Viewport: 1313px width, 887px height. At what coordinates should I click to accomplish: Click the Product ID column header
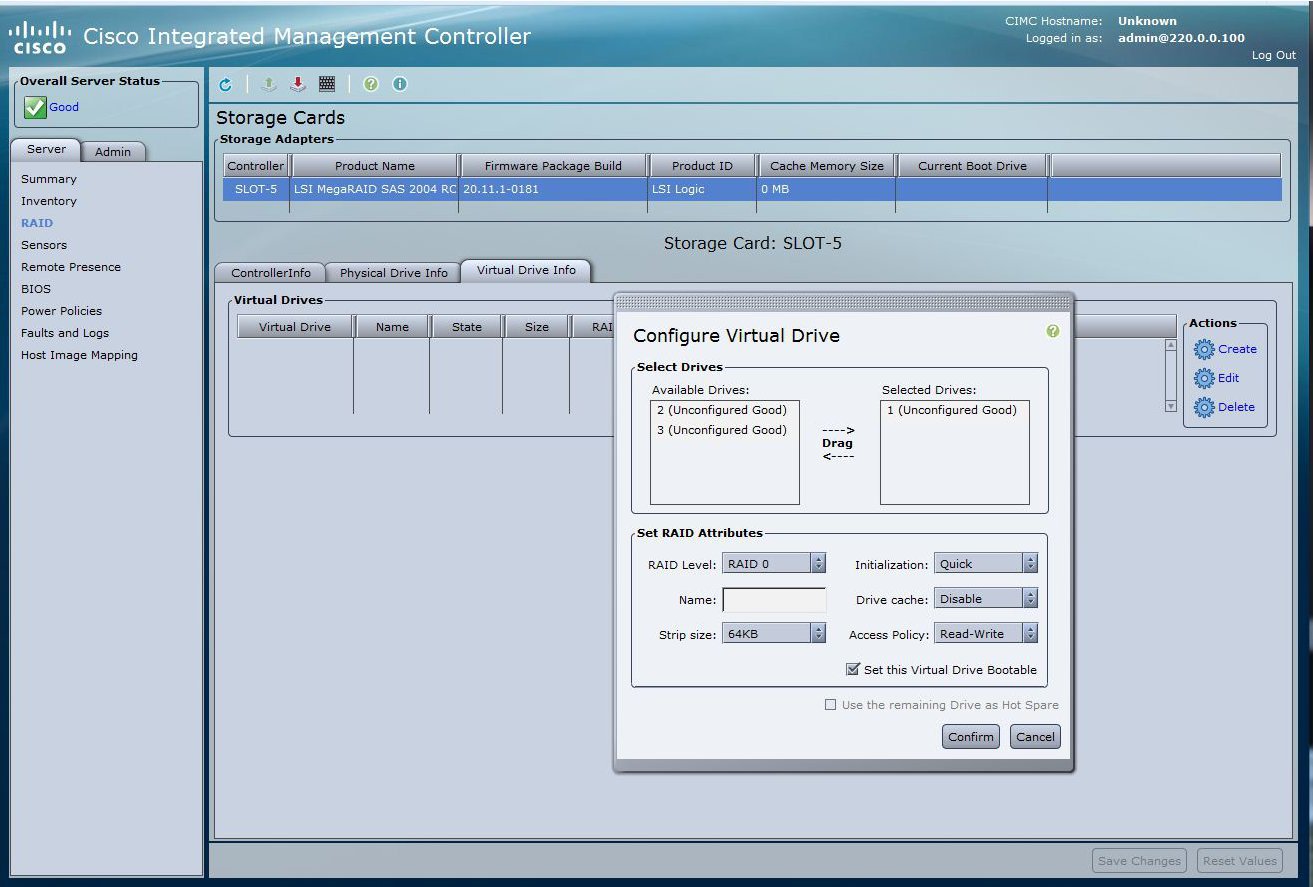(x=701, y=166)
